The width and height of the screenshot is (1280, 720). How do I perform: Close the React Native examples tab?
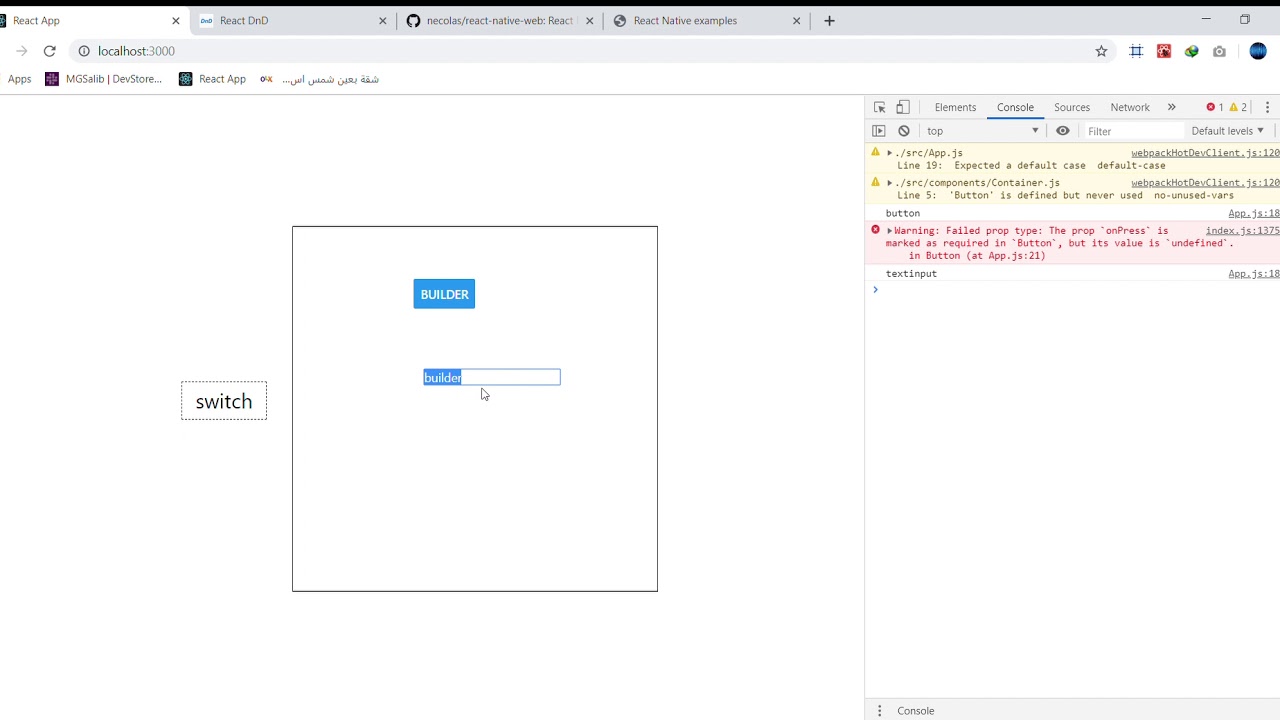(x=797, y=20)
